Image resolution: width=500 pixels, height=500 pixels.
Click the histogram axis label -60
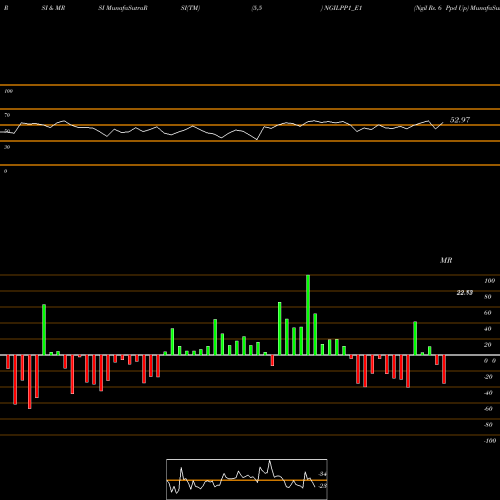488,409
